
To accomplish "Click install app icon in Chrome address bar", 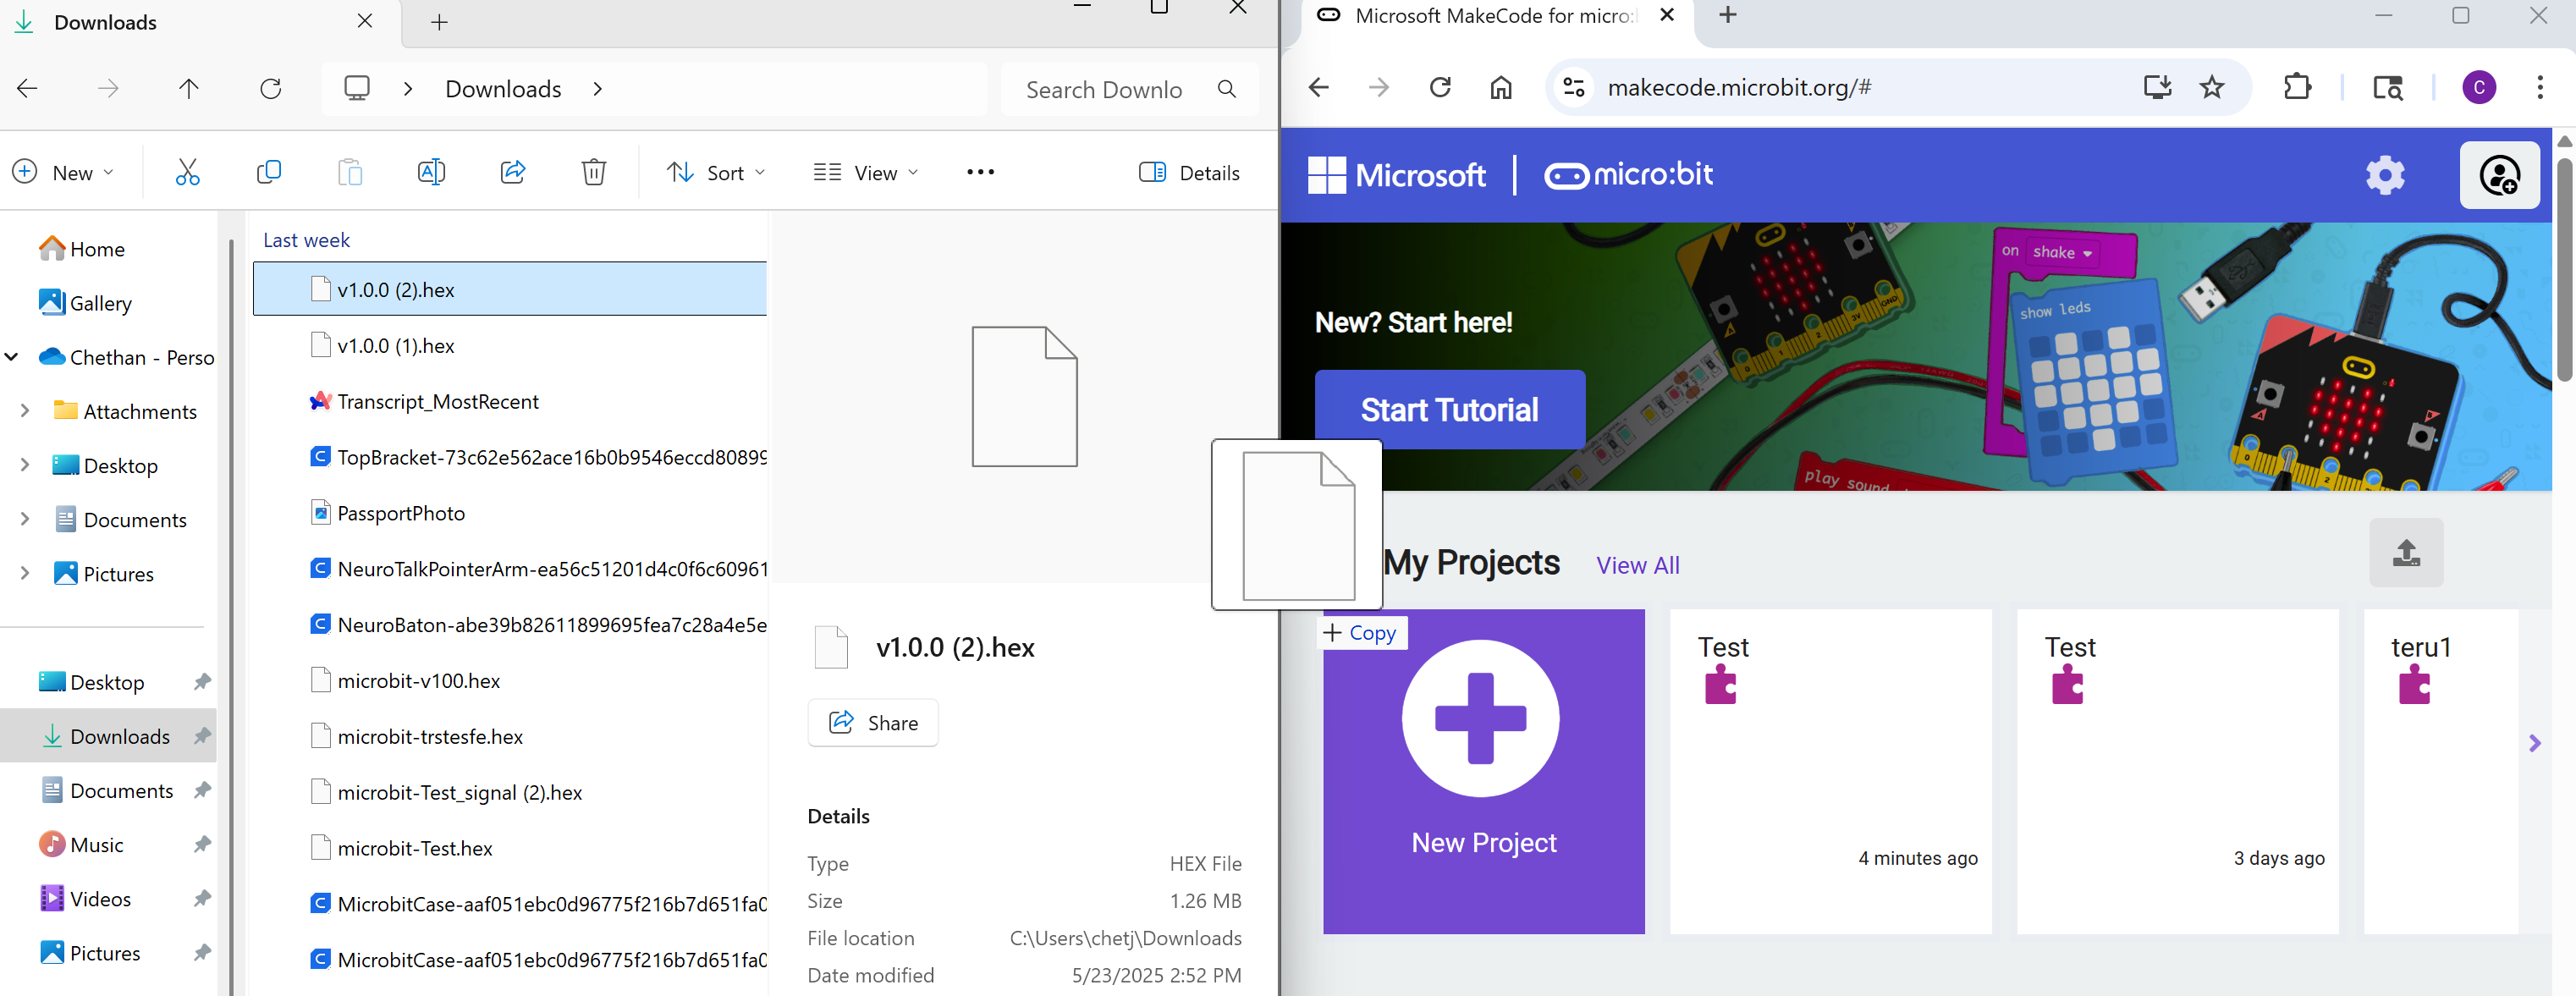I will pos(2158,87).
